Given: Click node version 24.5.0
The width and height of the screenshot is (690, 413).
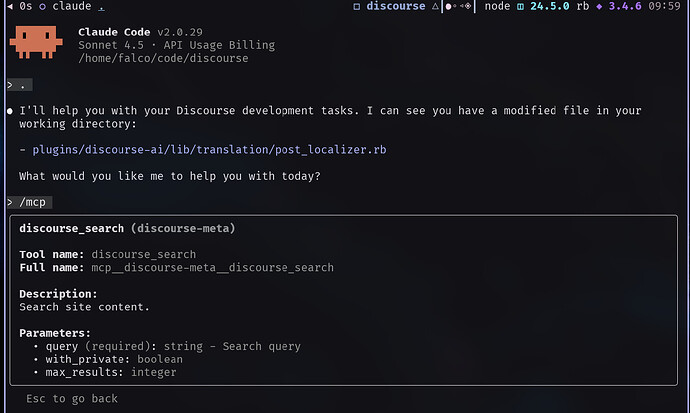Looking at the screenshot, I should click(550, 6).
